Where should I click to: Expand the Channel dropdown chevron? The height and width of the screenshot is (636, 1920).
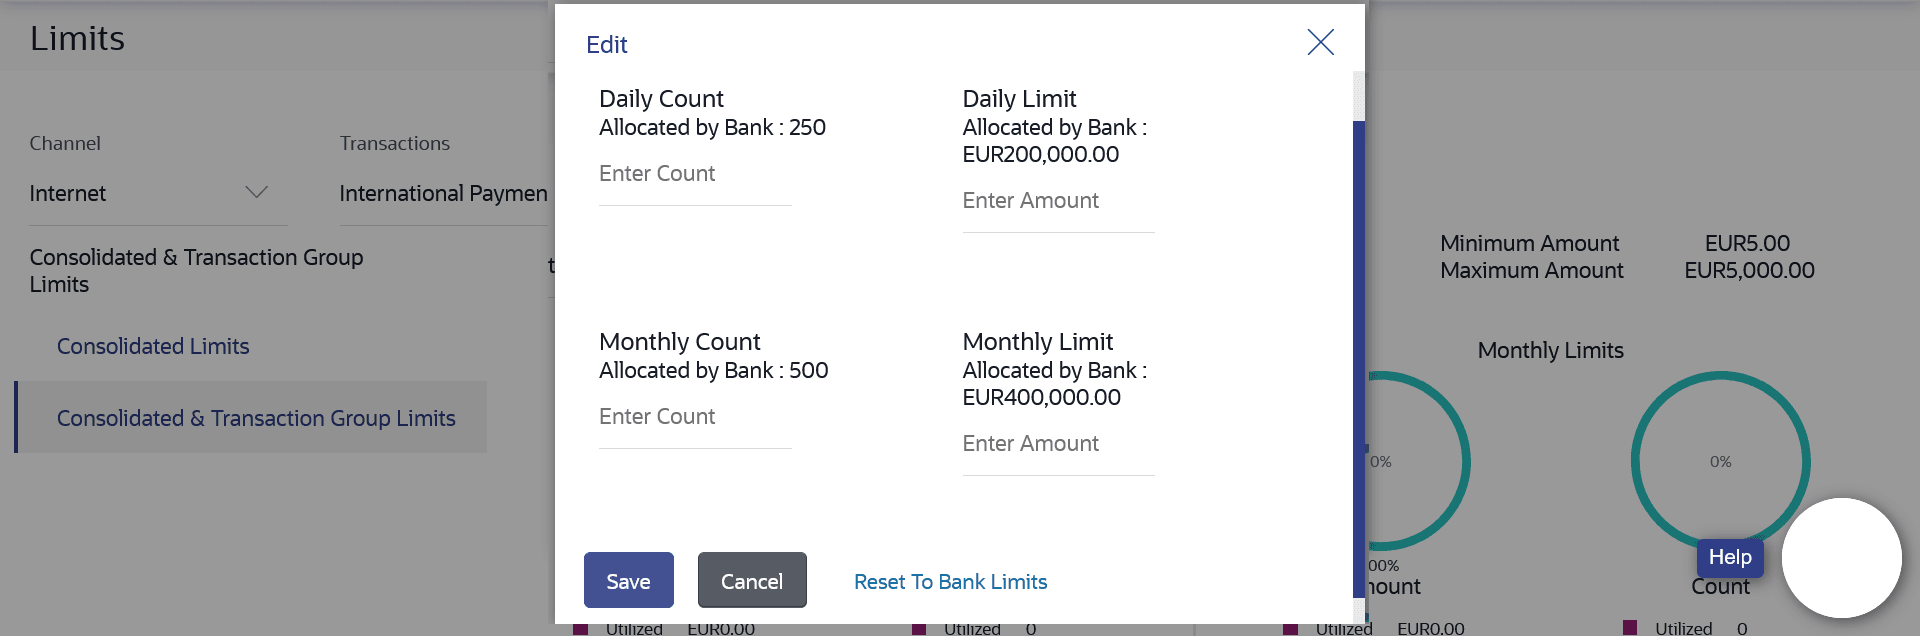click(257, 192)
